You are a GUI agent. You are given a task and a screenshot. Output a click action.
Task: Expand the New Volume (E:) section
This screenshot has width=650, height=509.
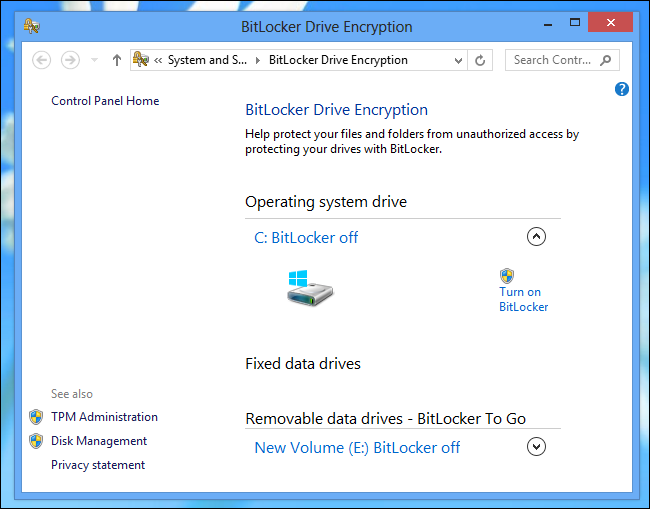coord(537,447)
